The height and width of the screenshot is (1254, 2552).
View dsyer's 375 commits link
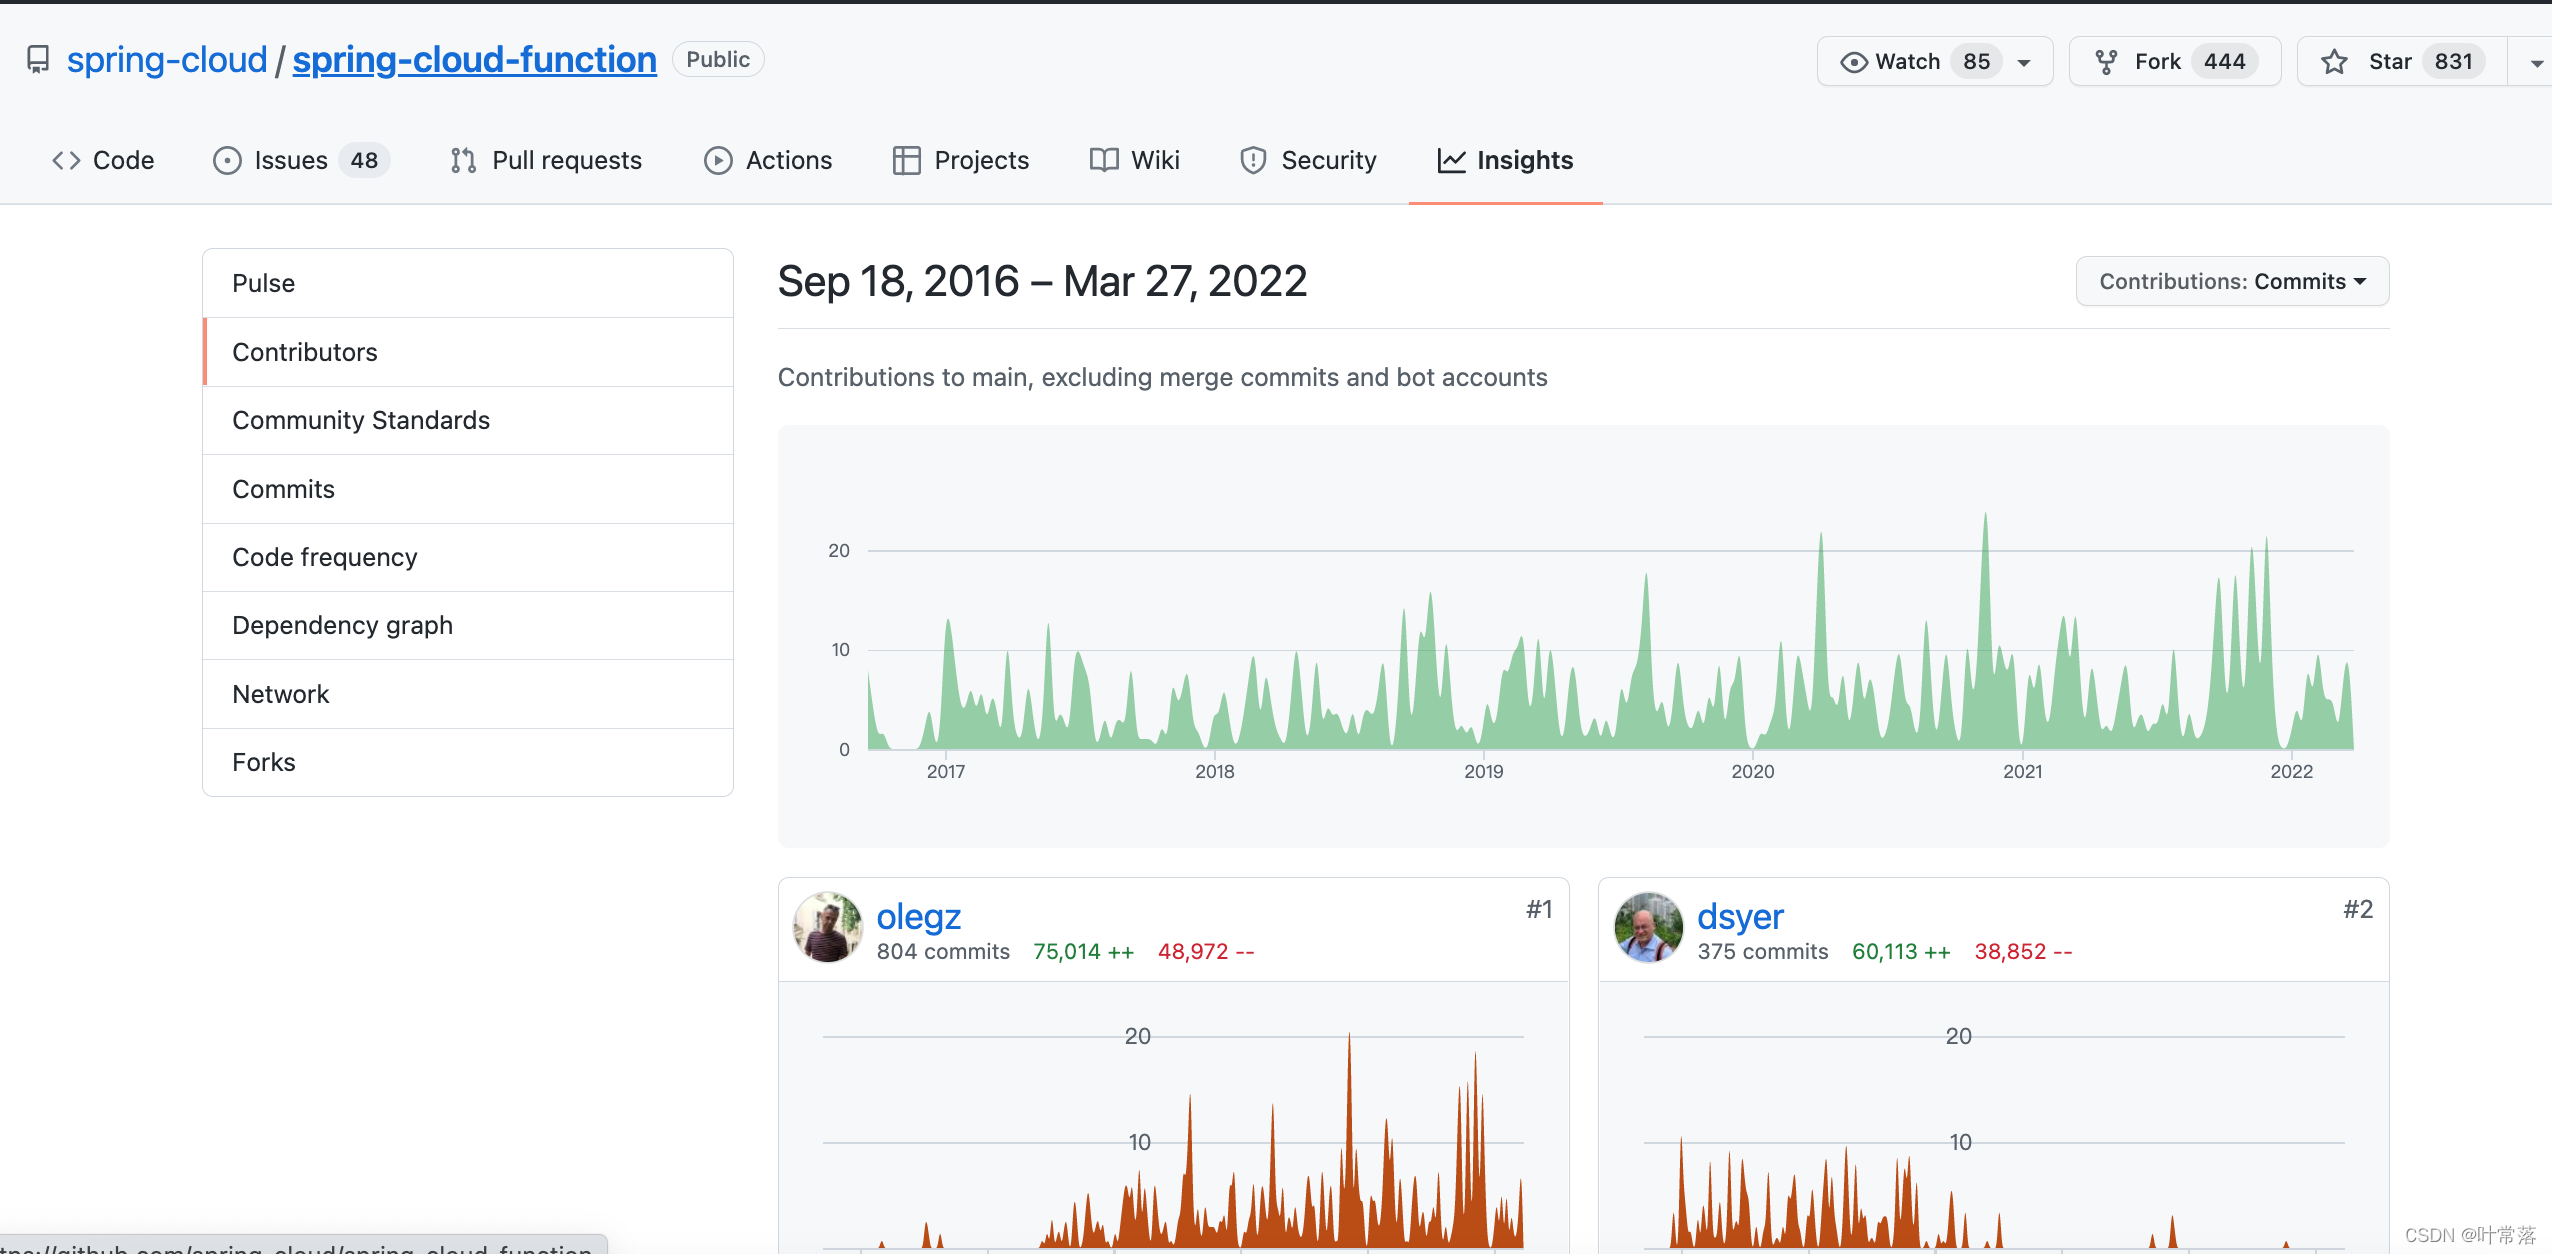[1762, 951]
